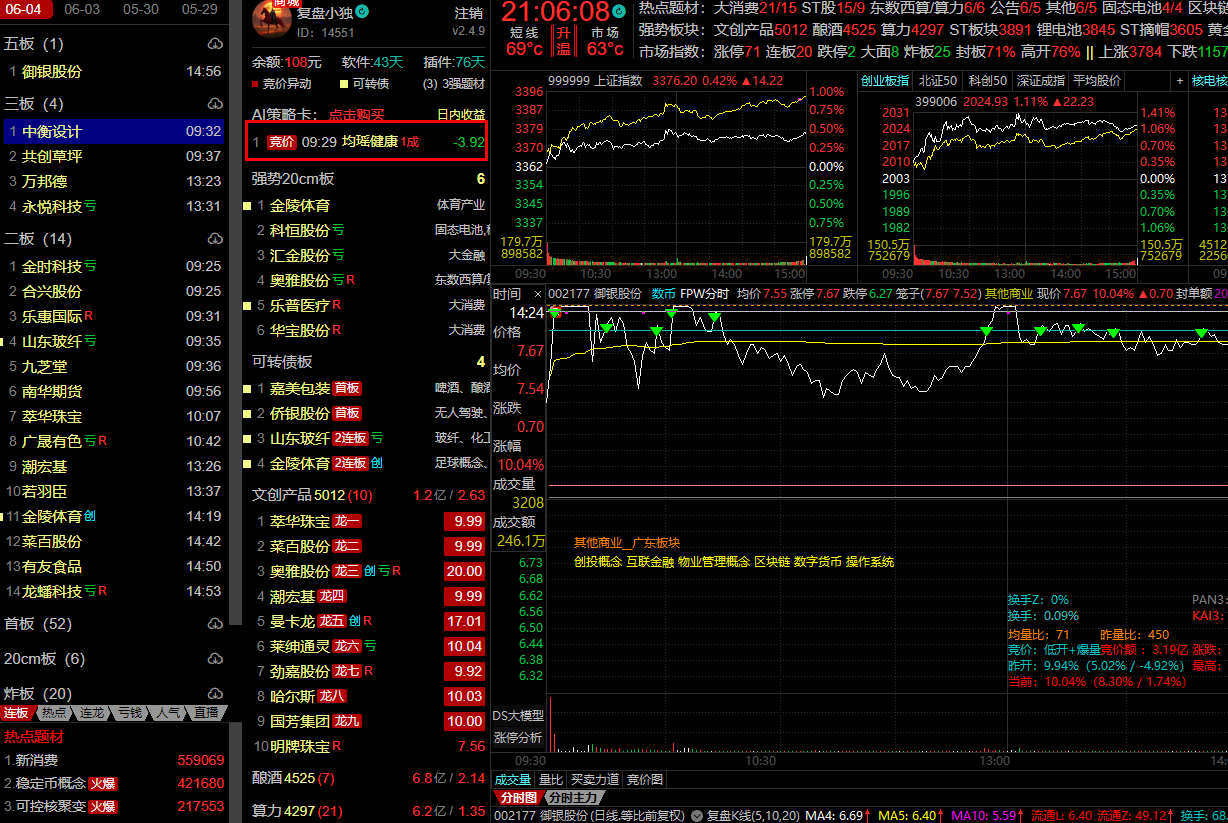Image resolution: width=1228 pixels, height=823 pixels.
Task: Select 中衡设计 in the 三板 list
Action: tap(115, 131)
